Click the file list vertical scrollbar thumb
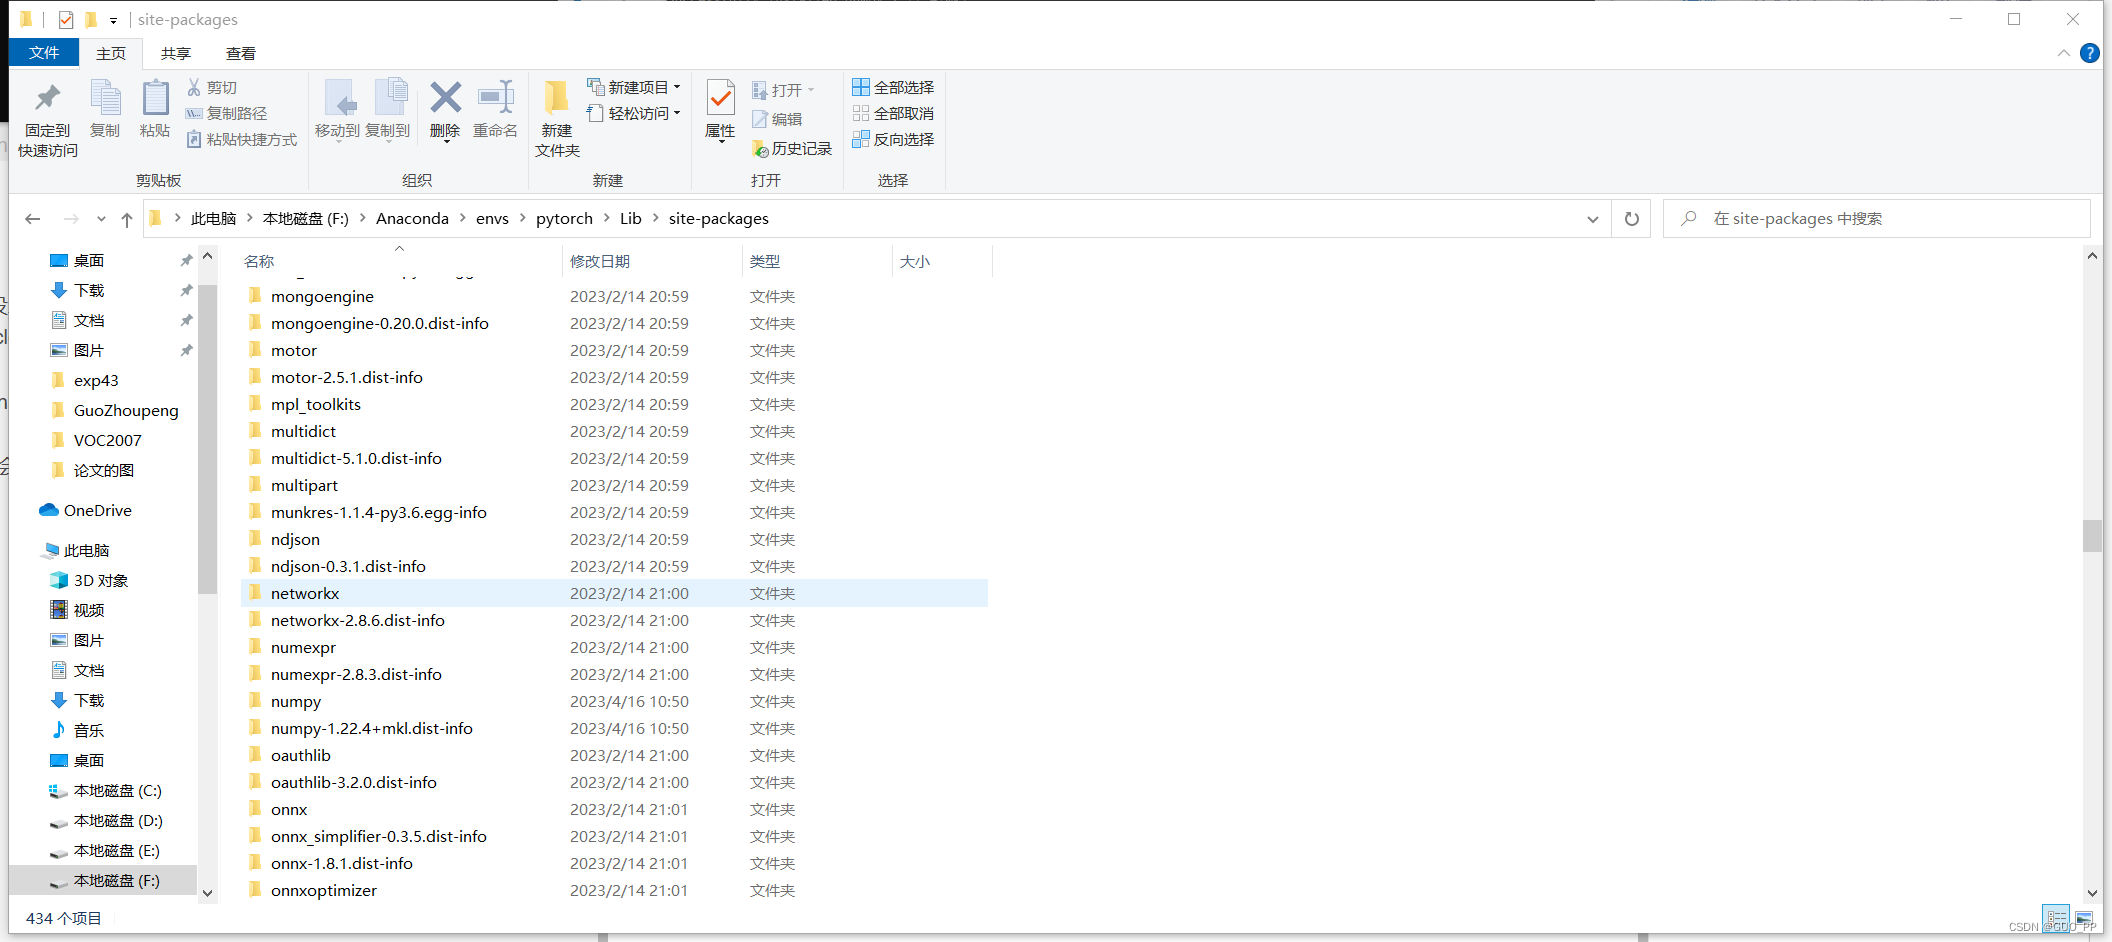The height and width of the screenshot is (942, 2112). coord(2092,536)
